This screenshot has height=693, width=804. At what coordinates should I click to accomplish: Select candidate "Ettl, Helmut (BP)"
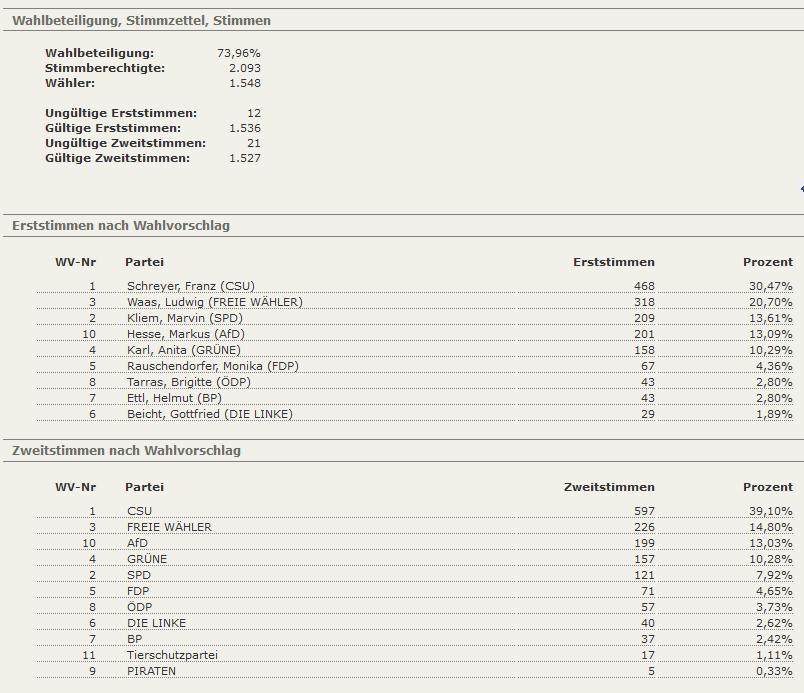[x=174, y=398]
